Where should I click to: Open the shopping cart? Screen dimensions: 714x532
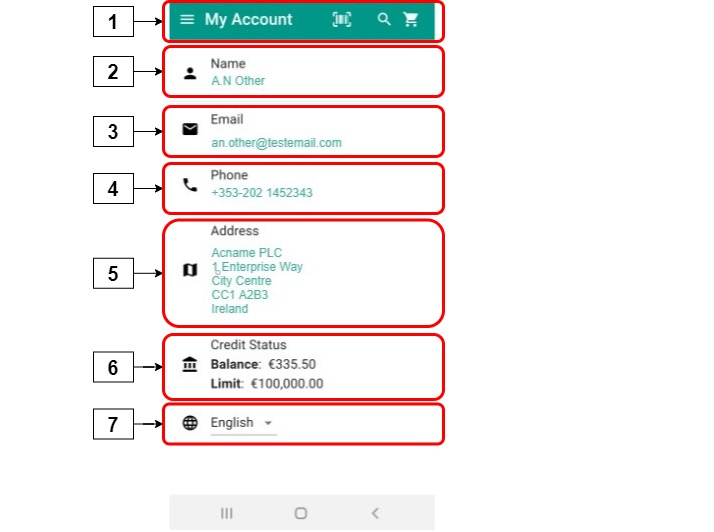(411, 20)
